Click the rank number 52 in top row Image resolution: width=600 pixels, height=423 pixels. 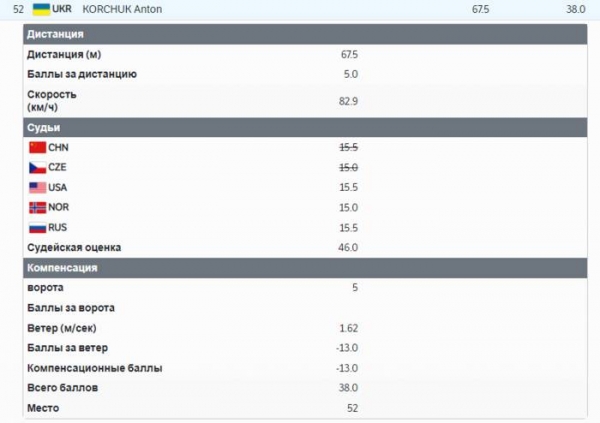(18, 9)
